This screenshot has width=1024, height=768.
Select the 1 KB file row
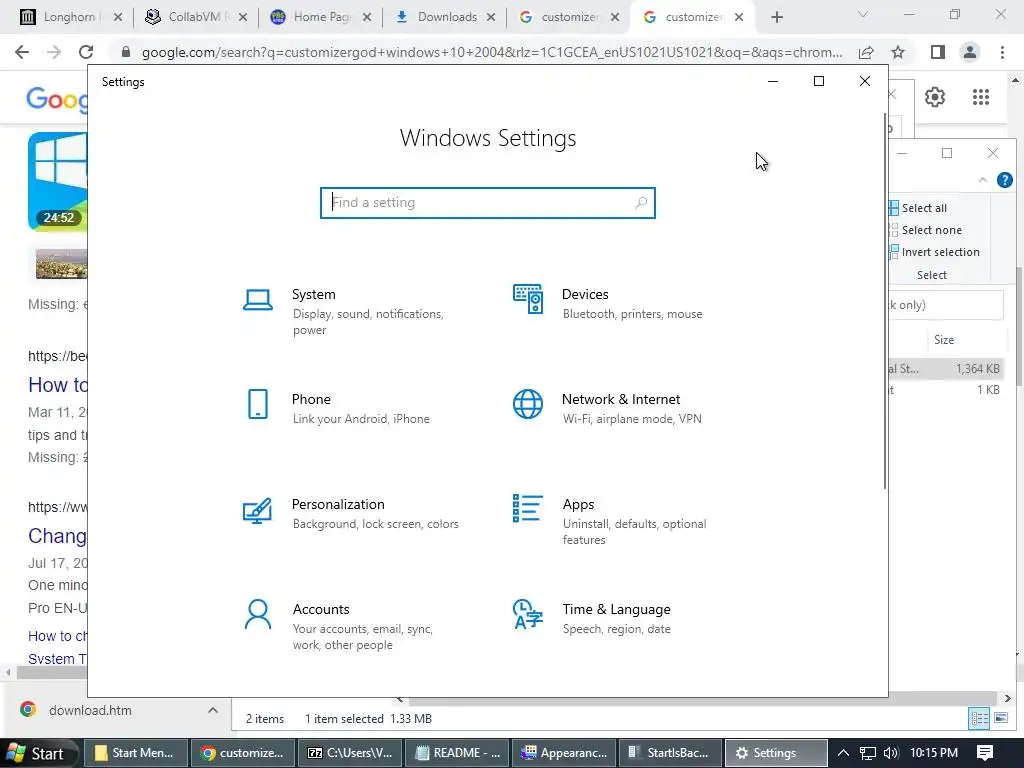946,390
